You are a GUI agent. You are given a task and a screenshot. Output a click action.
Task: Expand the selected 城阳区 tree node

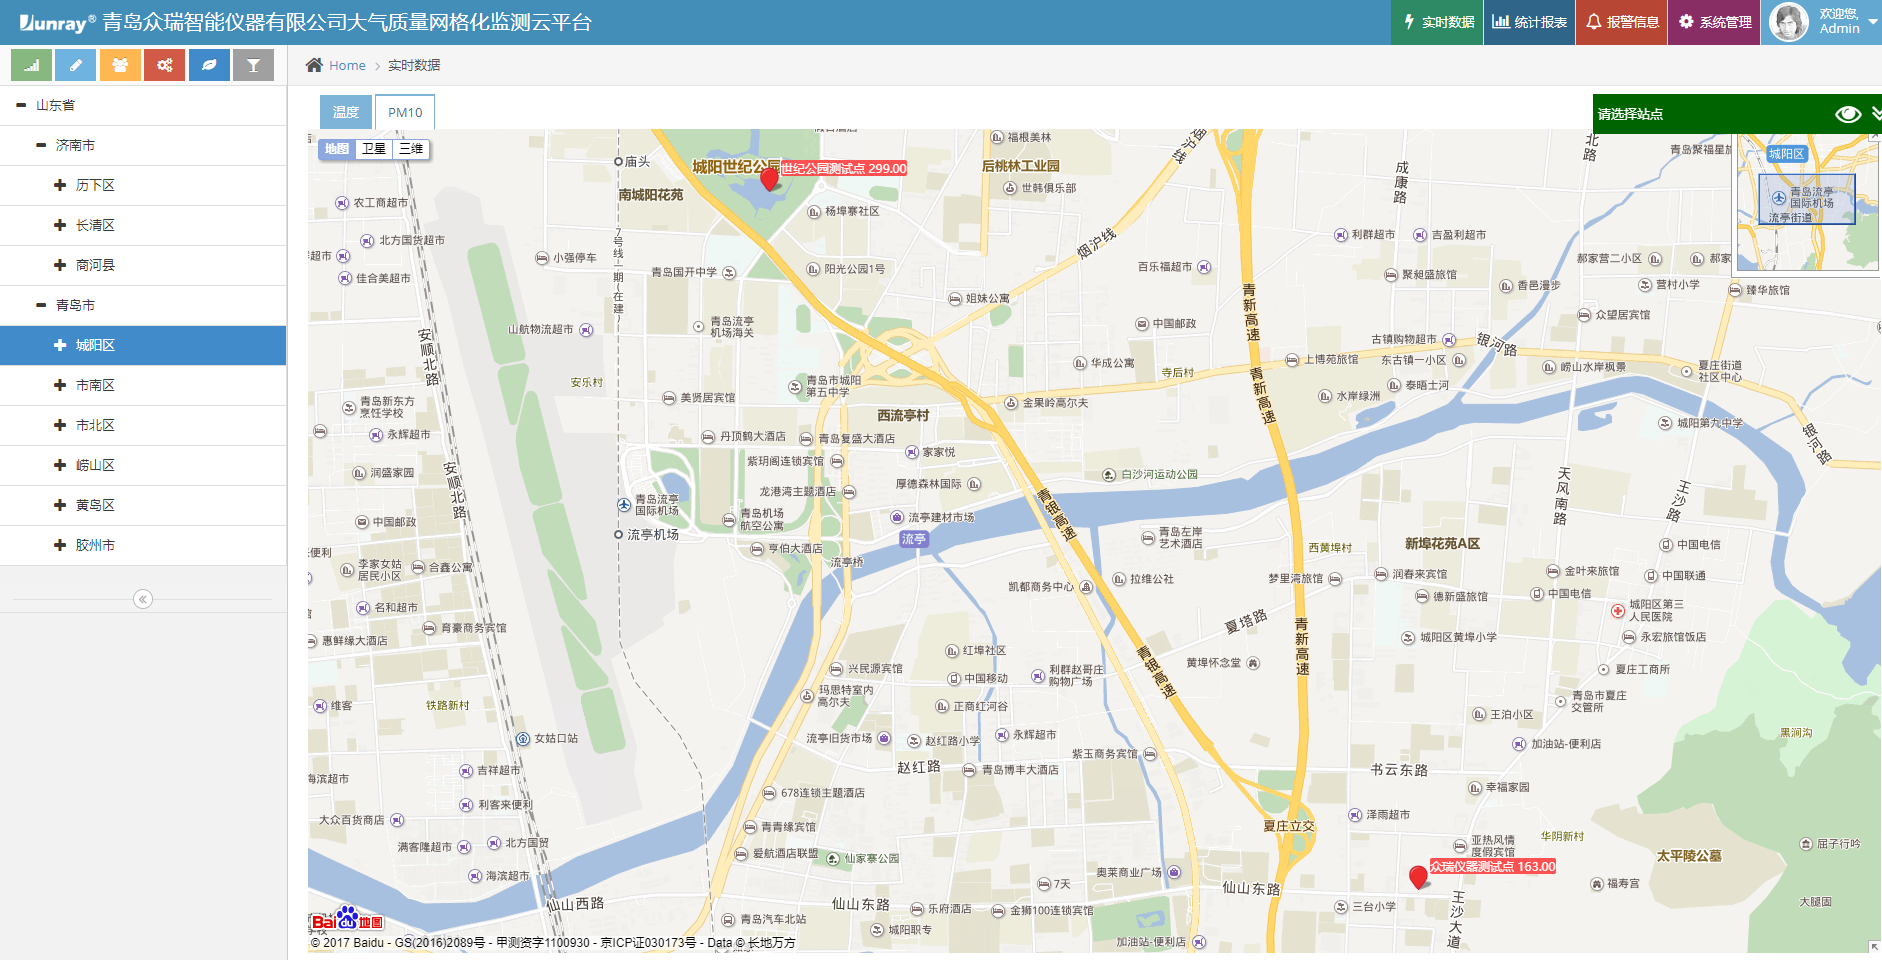pyautogui.click(x=60, y=345)
